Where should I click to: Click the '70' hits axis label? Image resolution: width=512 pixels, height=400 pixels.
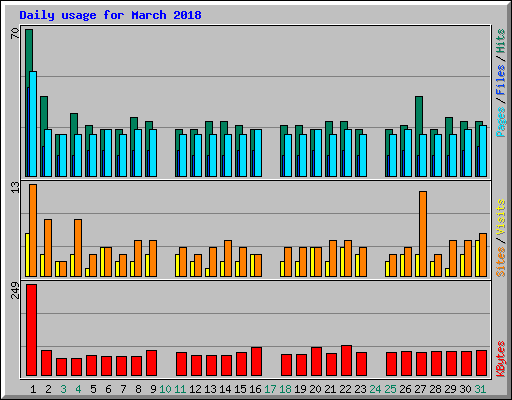(x=15, y=33)
